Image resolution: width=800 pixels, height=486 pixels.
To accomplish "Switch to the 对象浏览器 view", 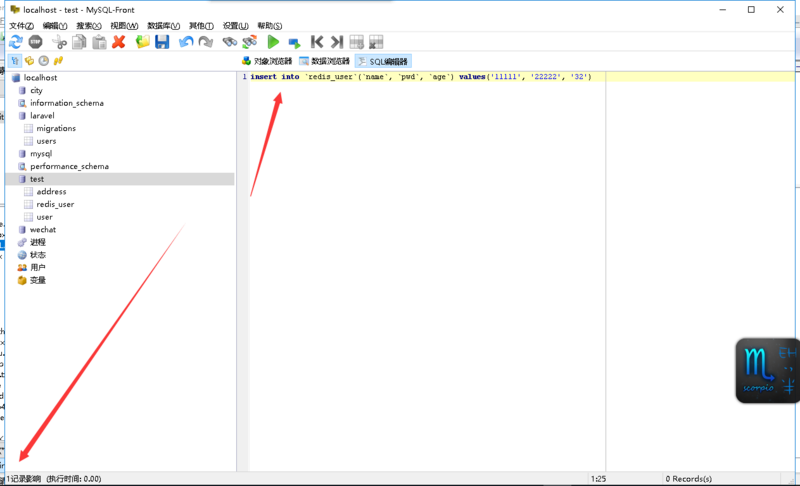I will [267, 61].
